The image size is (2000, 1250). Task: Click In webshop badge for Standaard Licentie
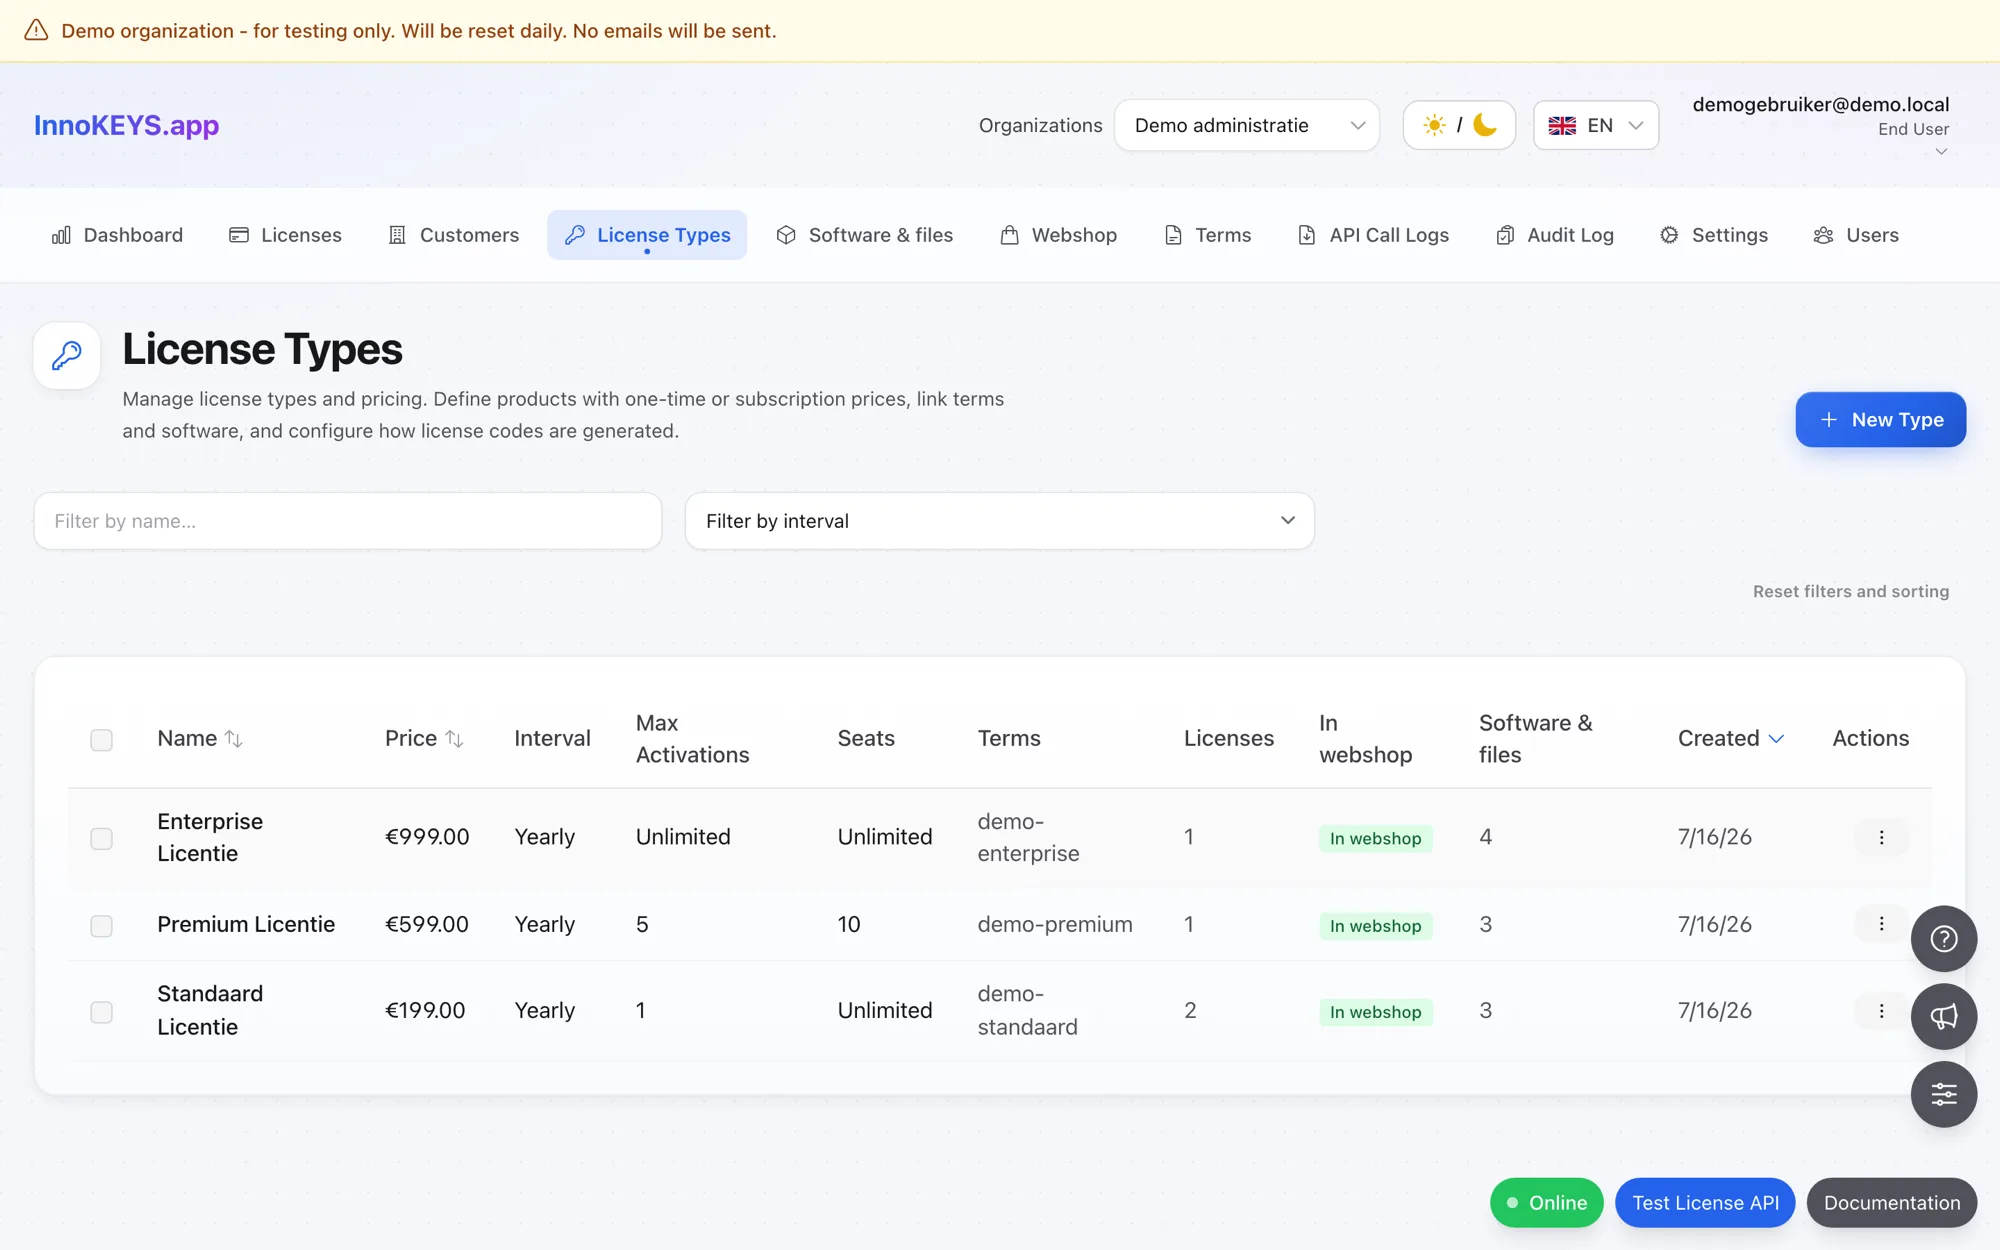pos(1375,1012)
